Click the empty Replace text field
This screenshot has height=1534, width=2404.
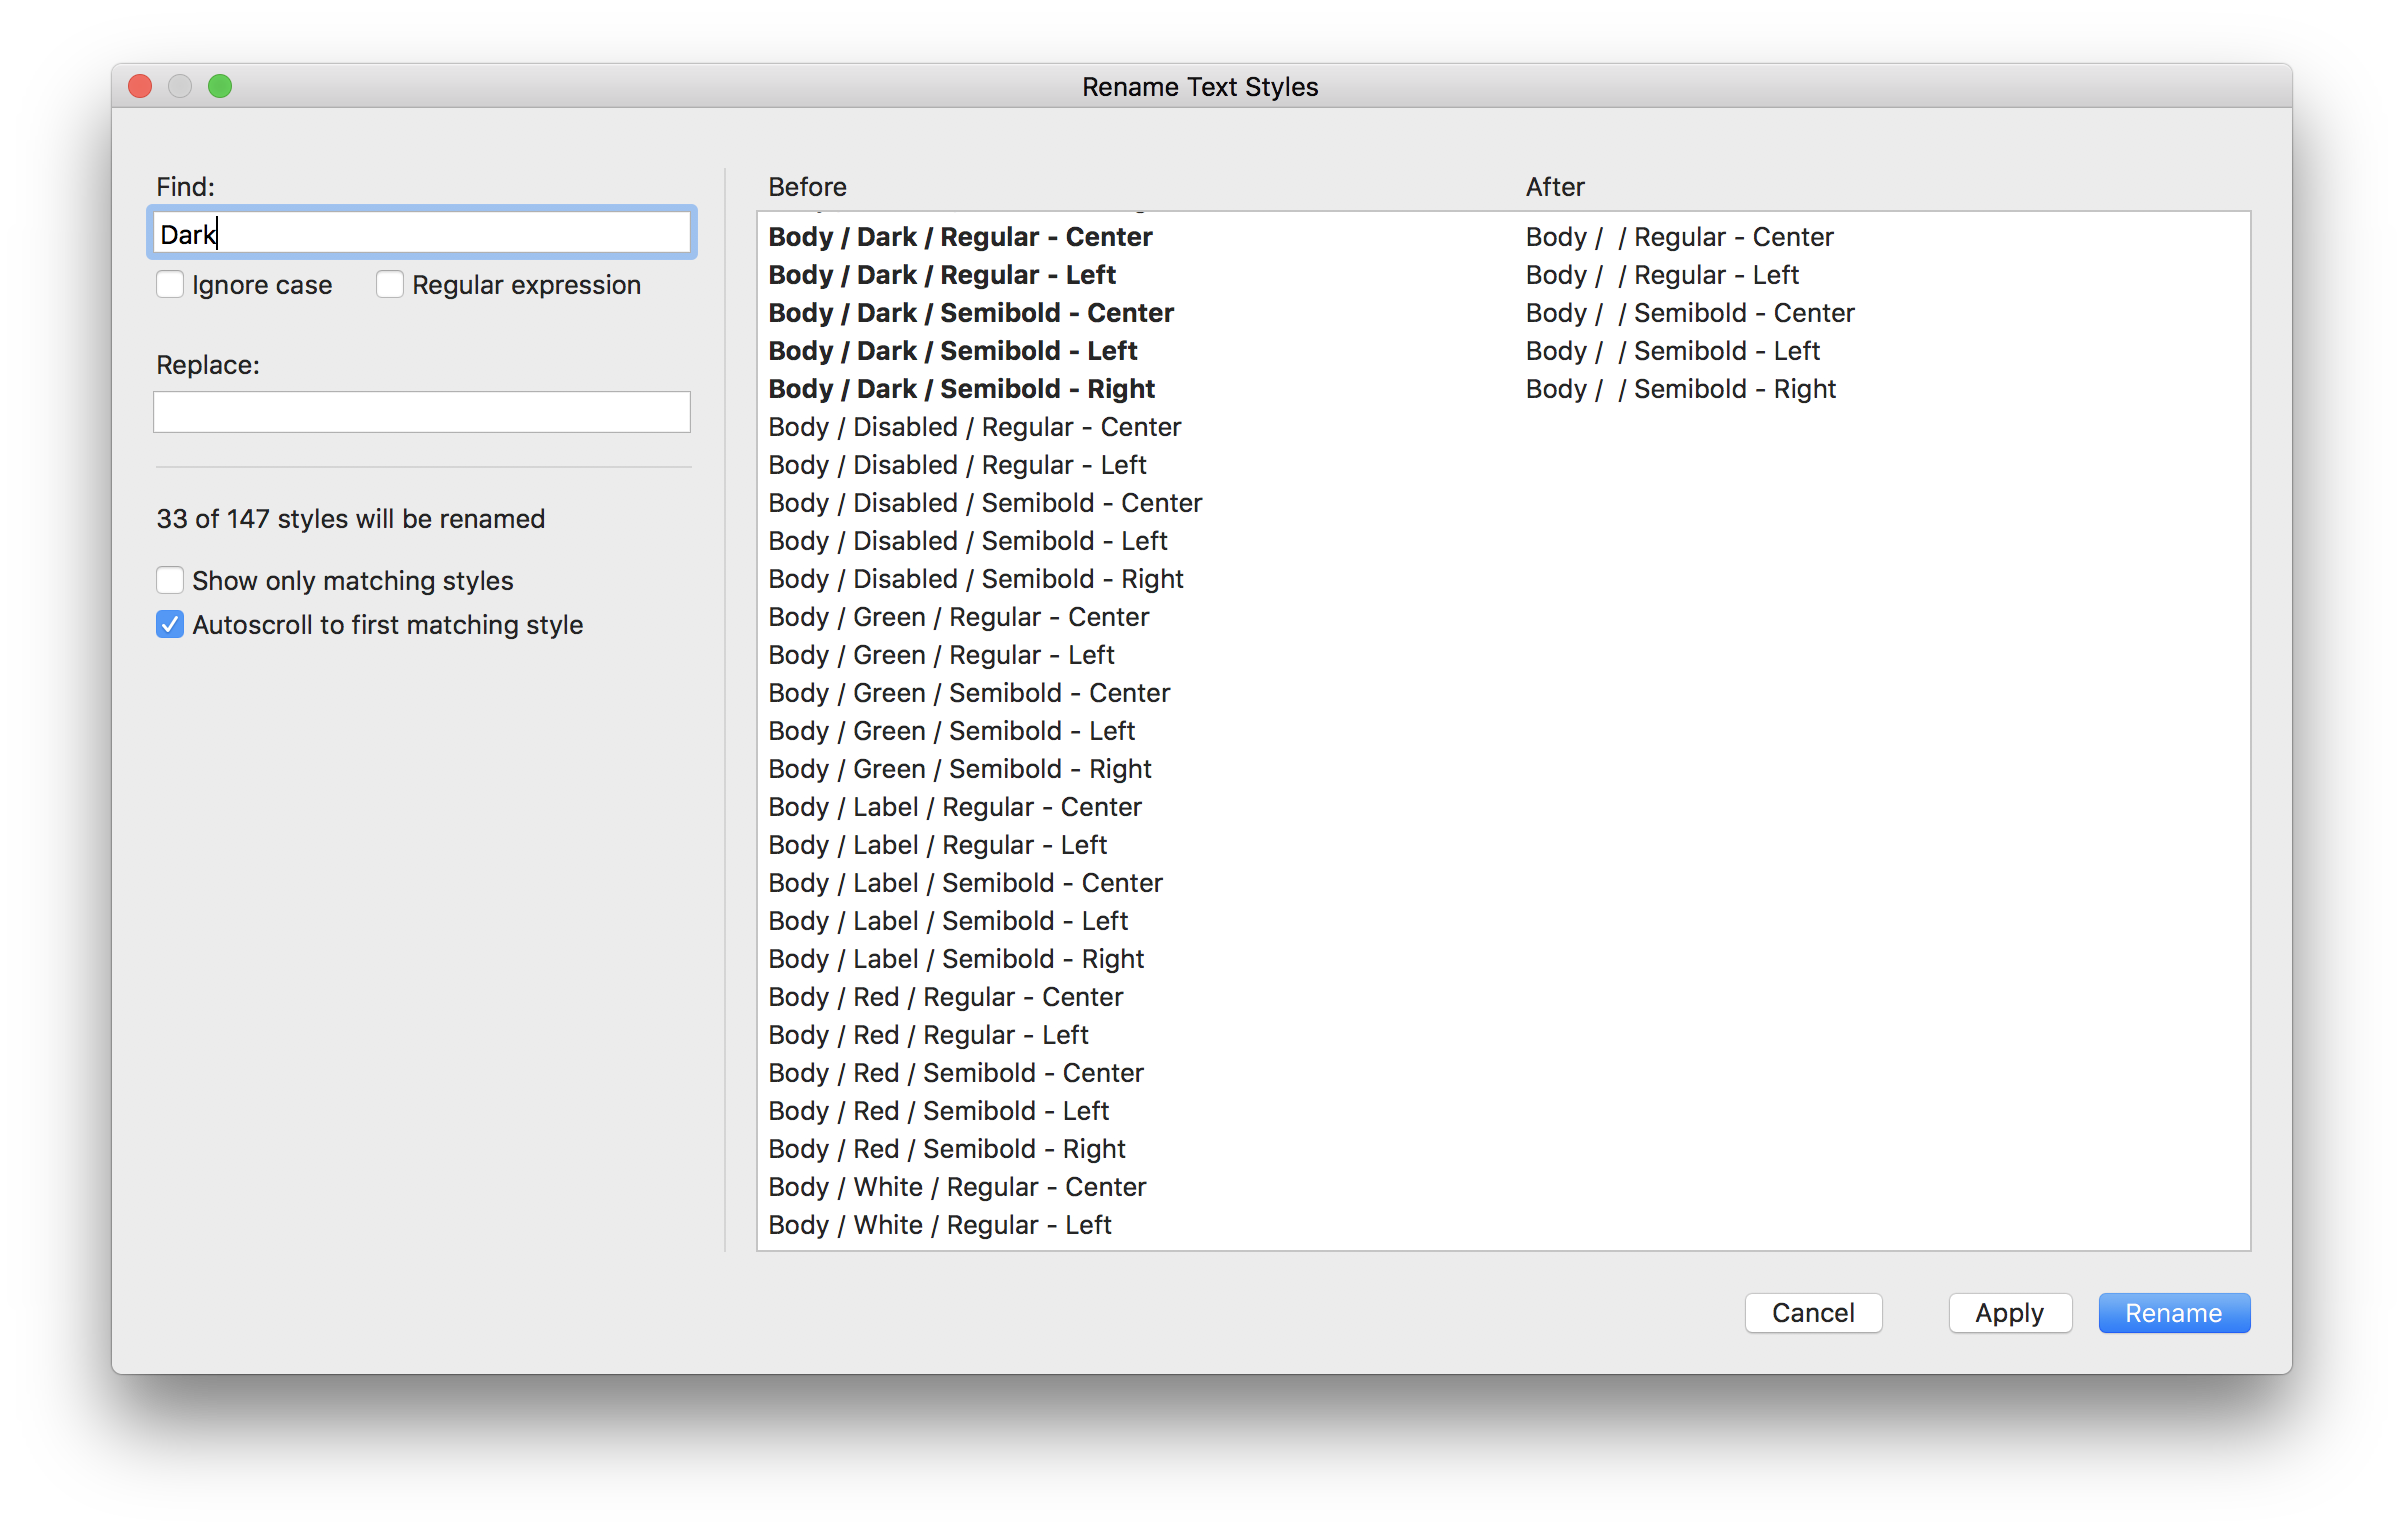click(x=421, y=412)
